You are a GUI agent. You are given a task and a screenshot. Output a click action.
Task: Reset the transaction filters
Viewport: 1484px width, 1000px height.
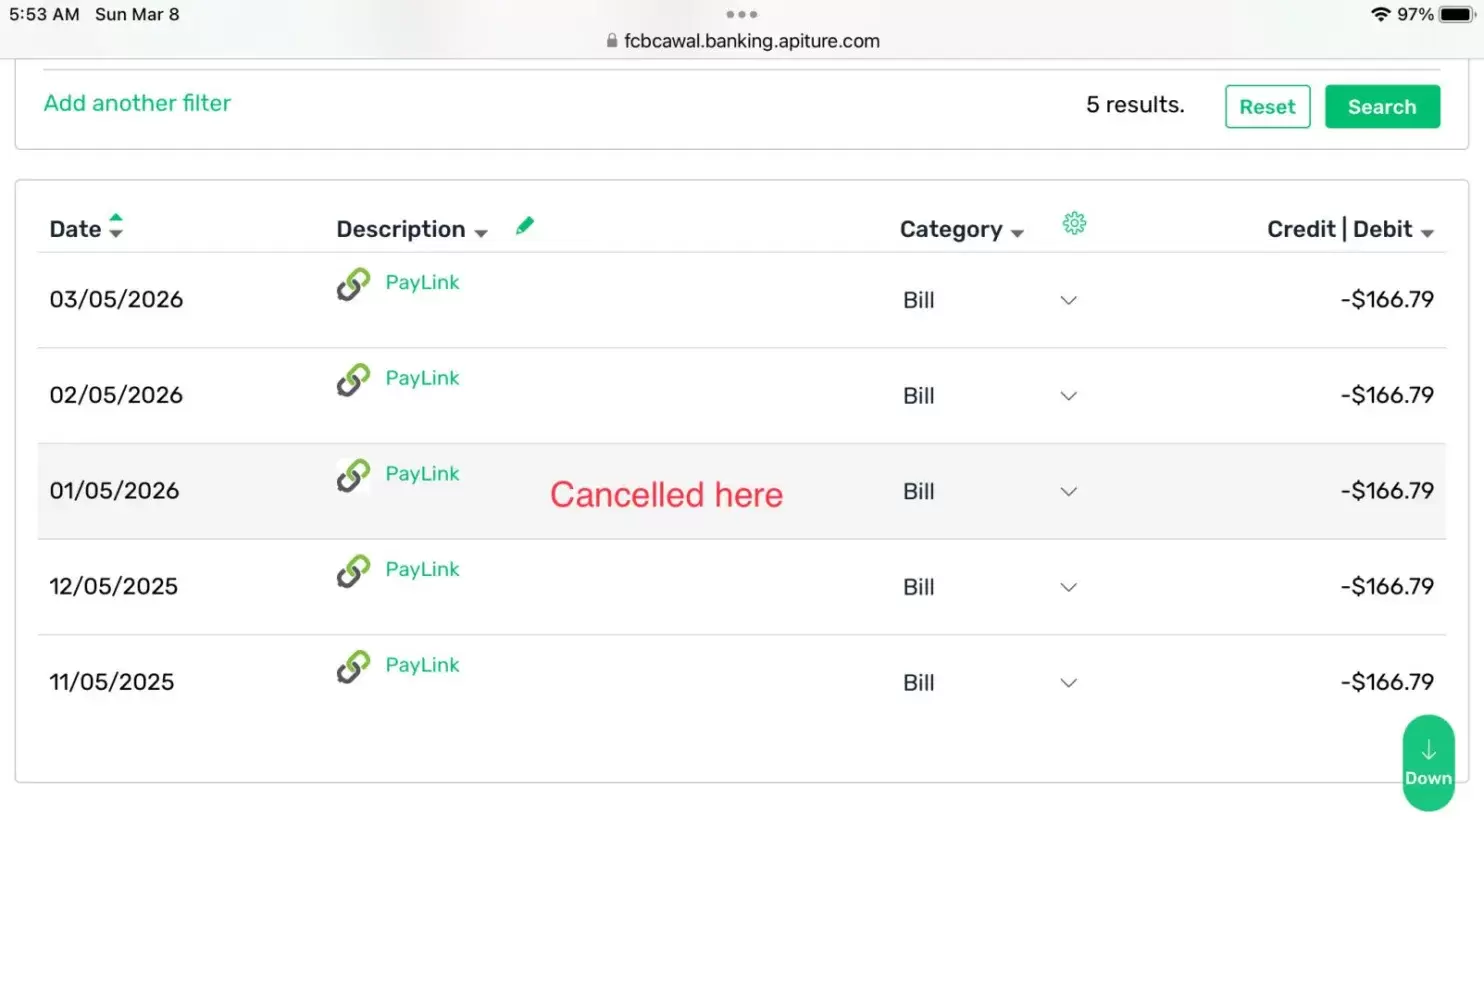[1267, 107]
